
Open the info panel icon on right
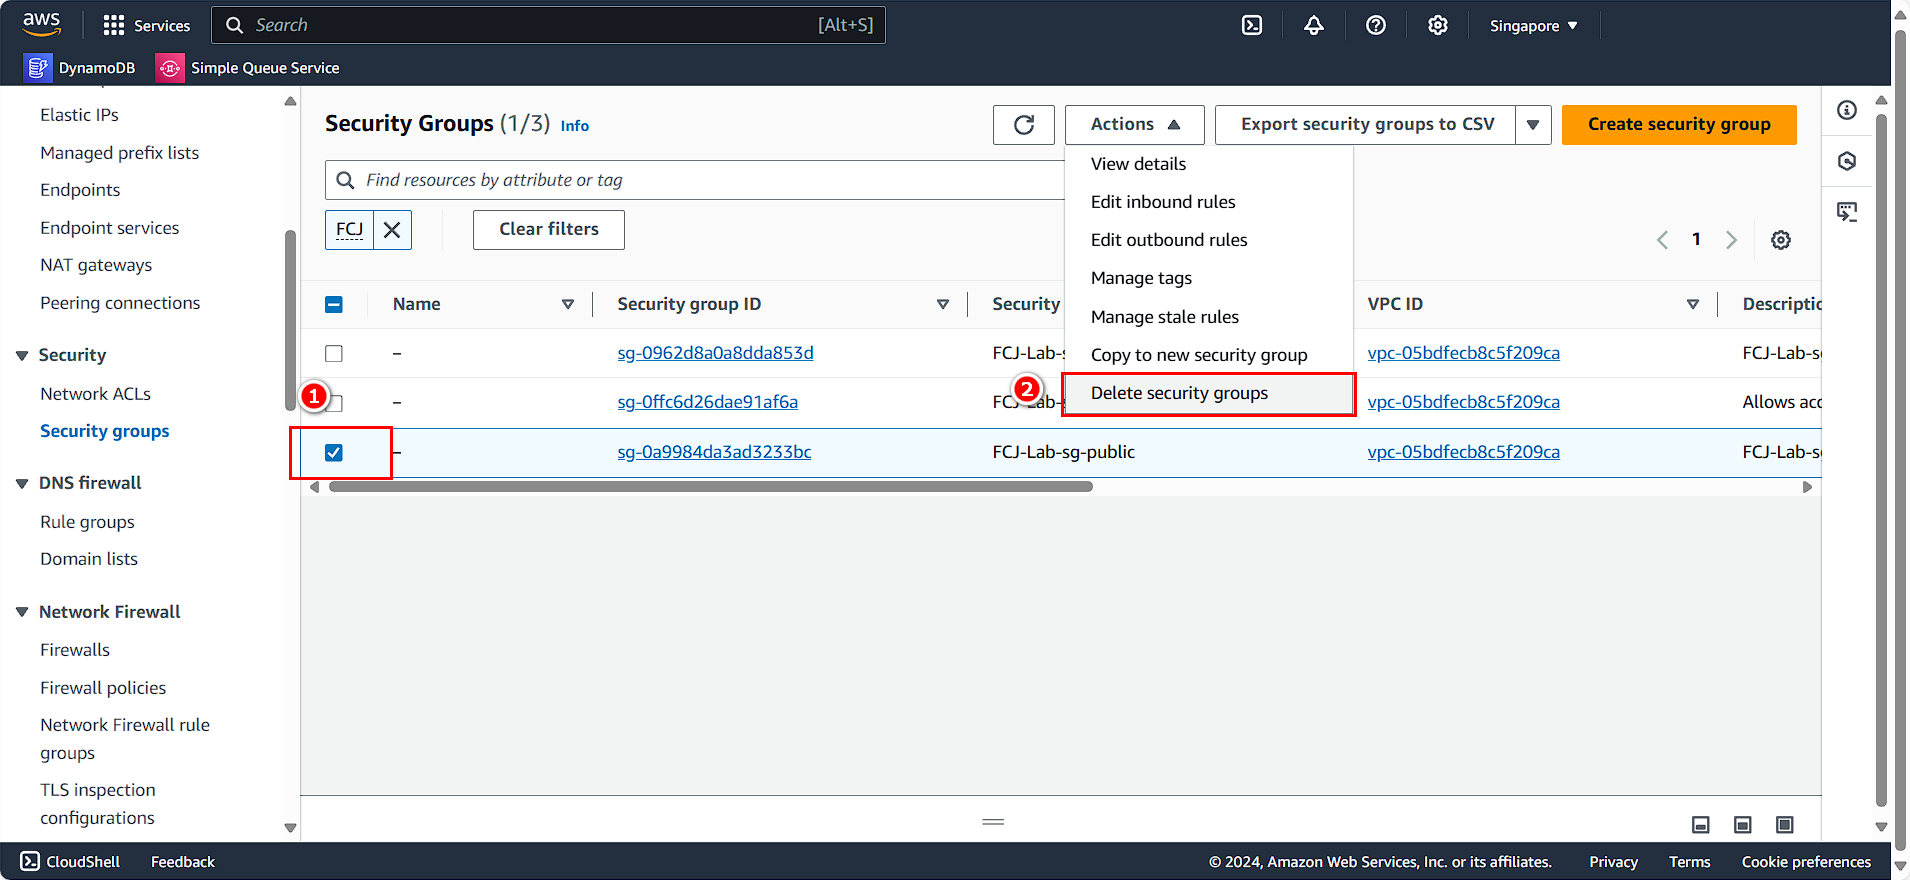pos(1847,110)
